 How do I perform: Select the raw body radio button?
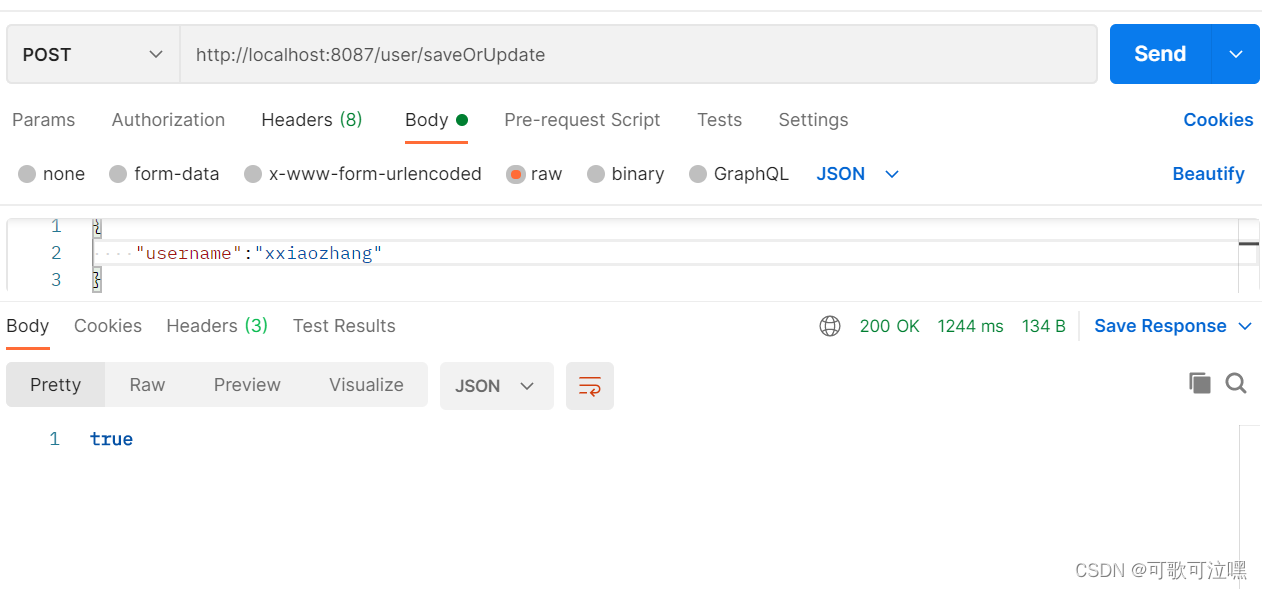[515, 174]
